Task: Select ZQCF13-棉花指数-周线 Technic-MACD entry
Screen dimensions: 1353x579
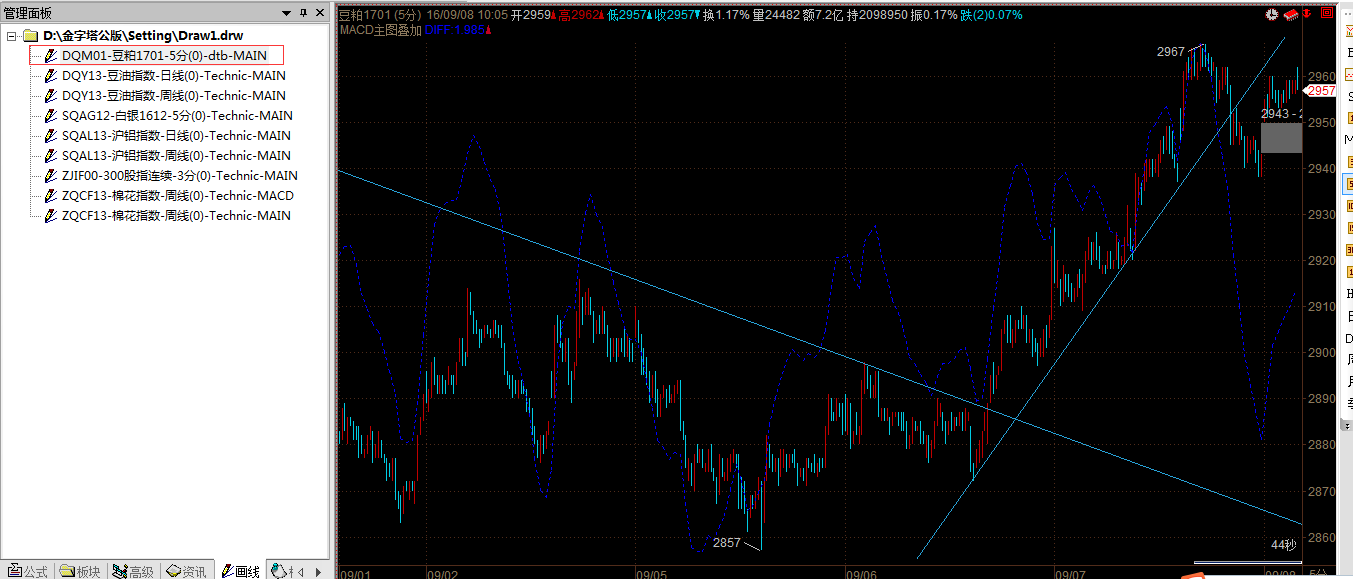Action: (x=177, y=196)
